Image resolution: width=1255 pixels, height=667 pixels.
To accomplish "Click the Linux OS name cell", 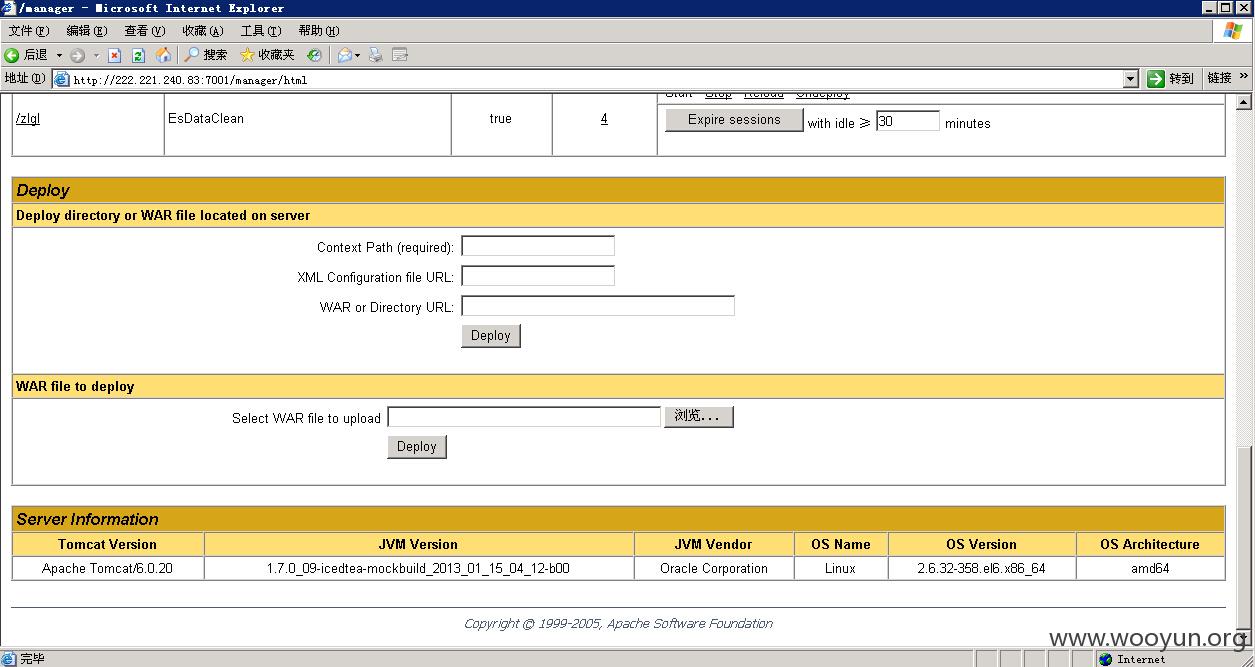I will coord(840,568).
